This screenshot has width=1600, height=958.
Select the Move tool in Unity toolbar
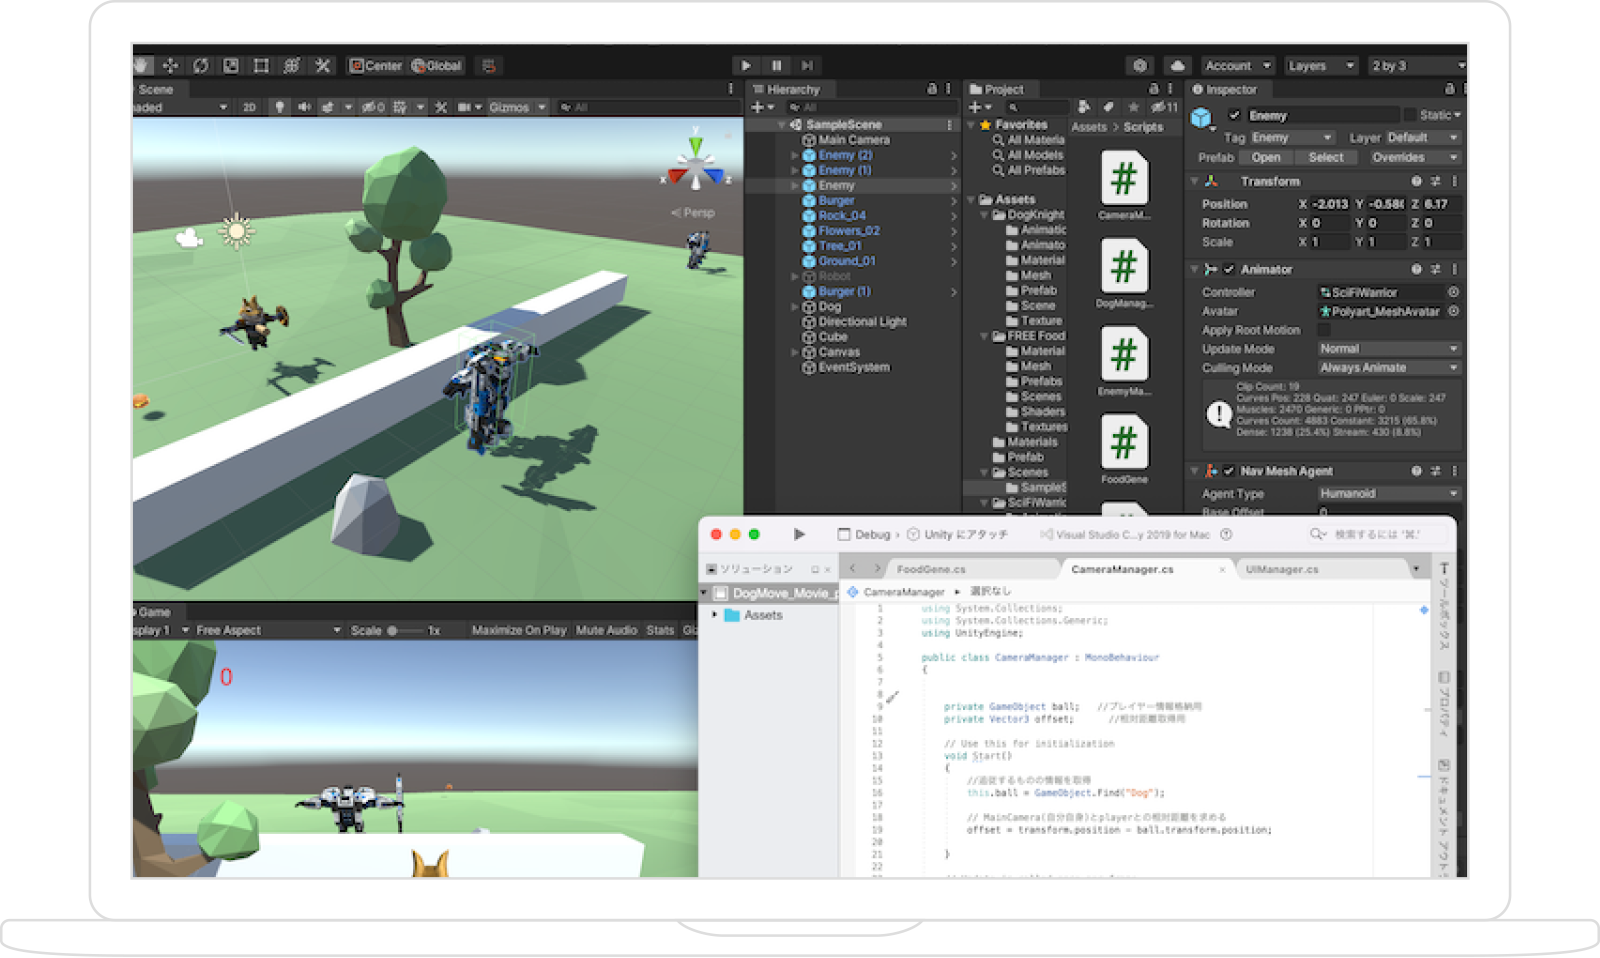click(171, 66)
